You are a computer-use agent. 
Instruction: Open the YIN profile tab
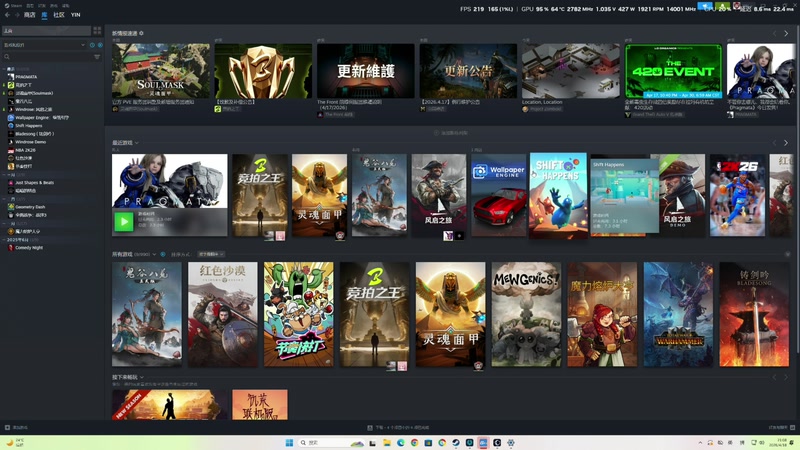pyautogui.click(x=76, y=15)
